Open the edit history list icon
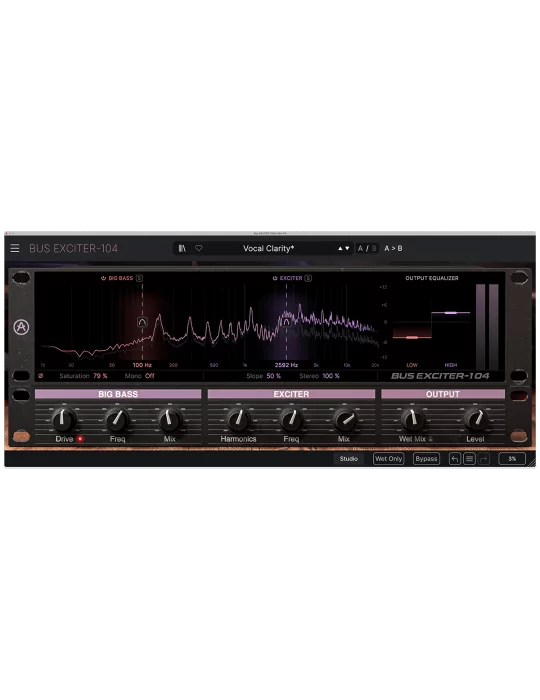 click(x=469, y=459)
